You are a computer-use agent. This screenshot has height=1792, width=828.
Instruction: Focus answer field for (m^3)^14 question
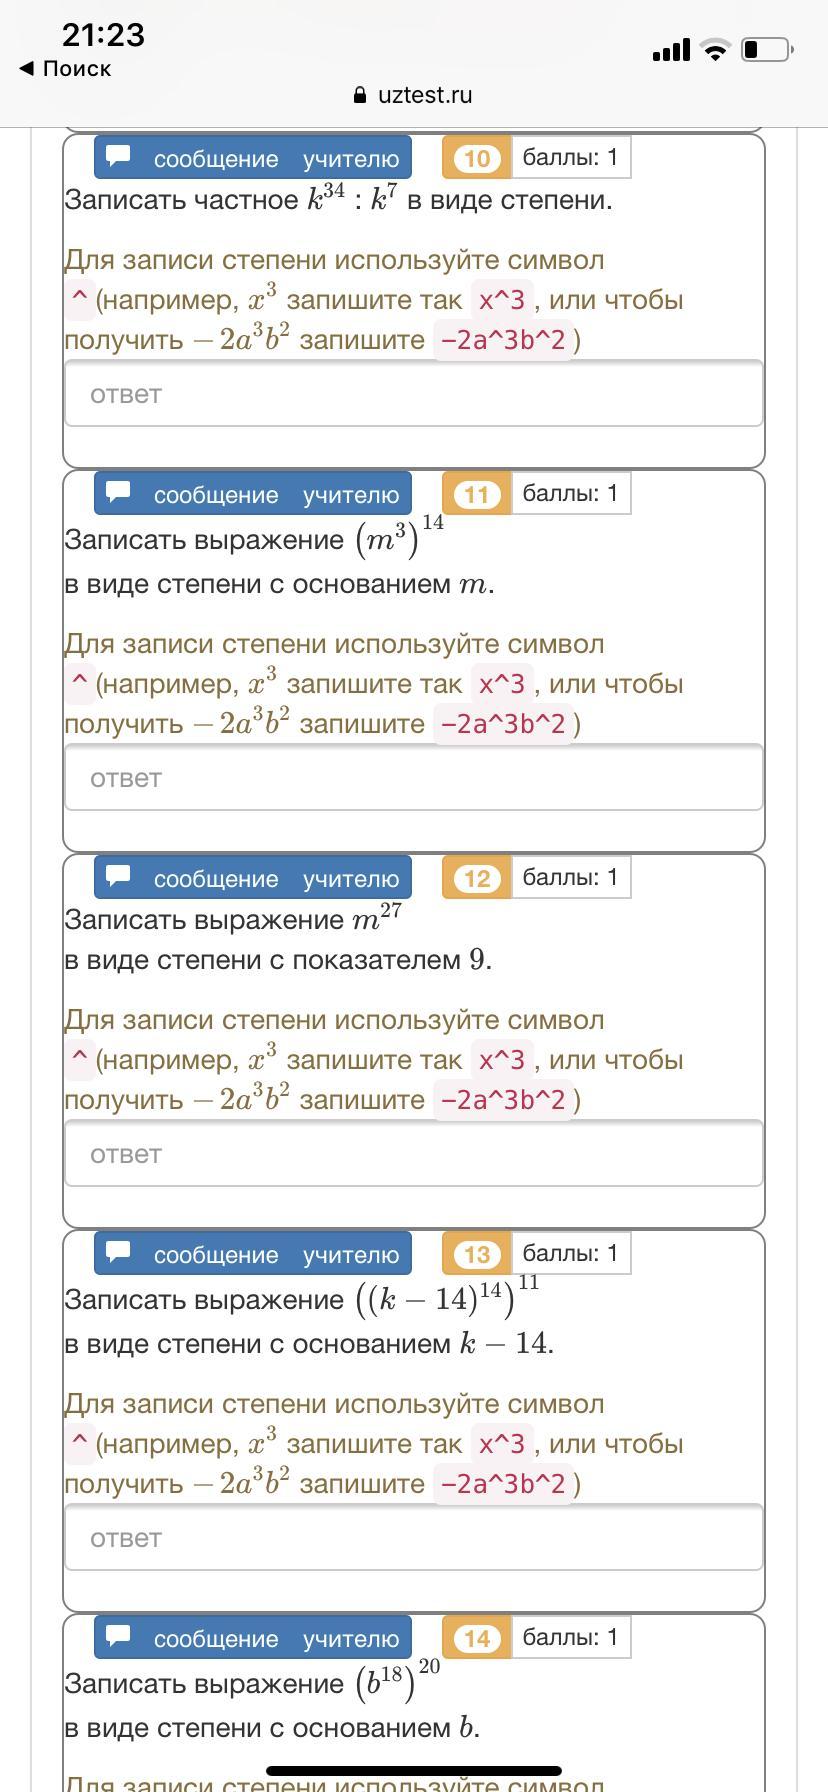(414, 778)
